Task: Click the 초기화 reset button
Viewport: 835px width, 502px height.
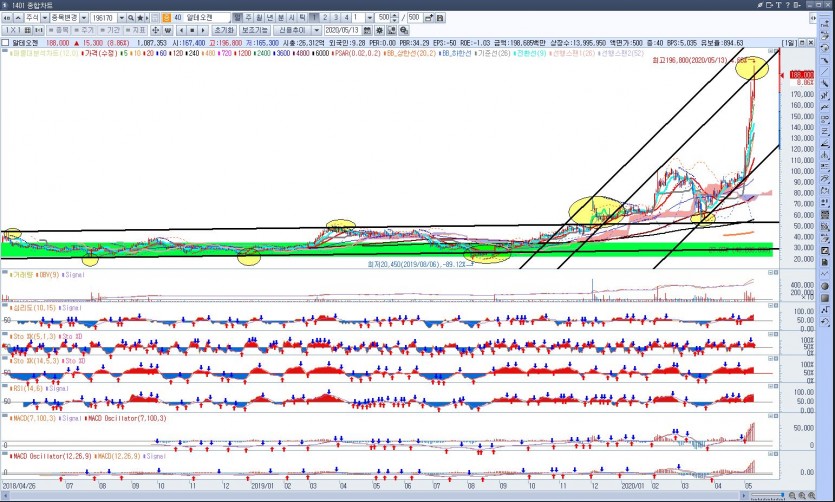Action: [x=223, y=30]
